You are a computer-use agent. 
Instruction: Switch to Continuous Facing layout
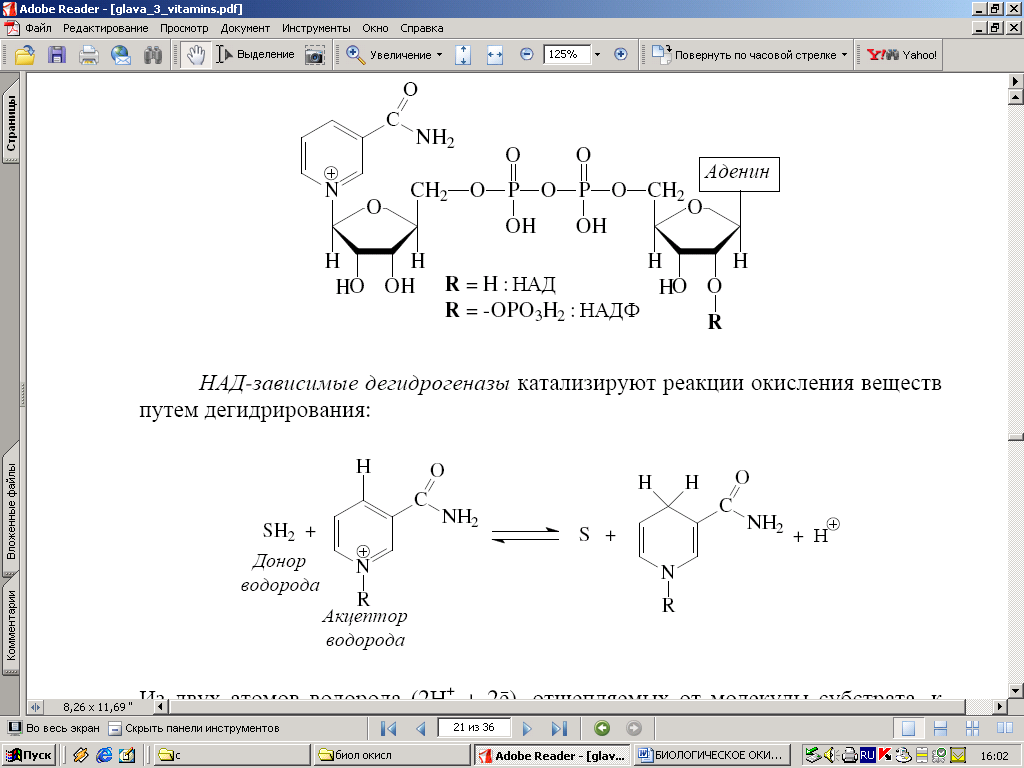tap(972, 728)
